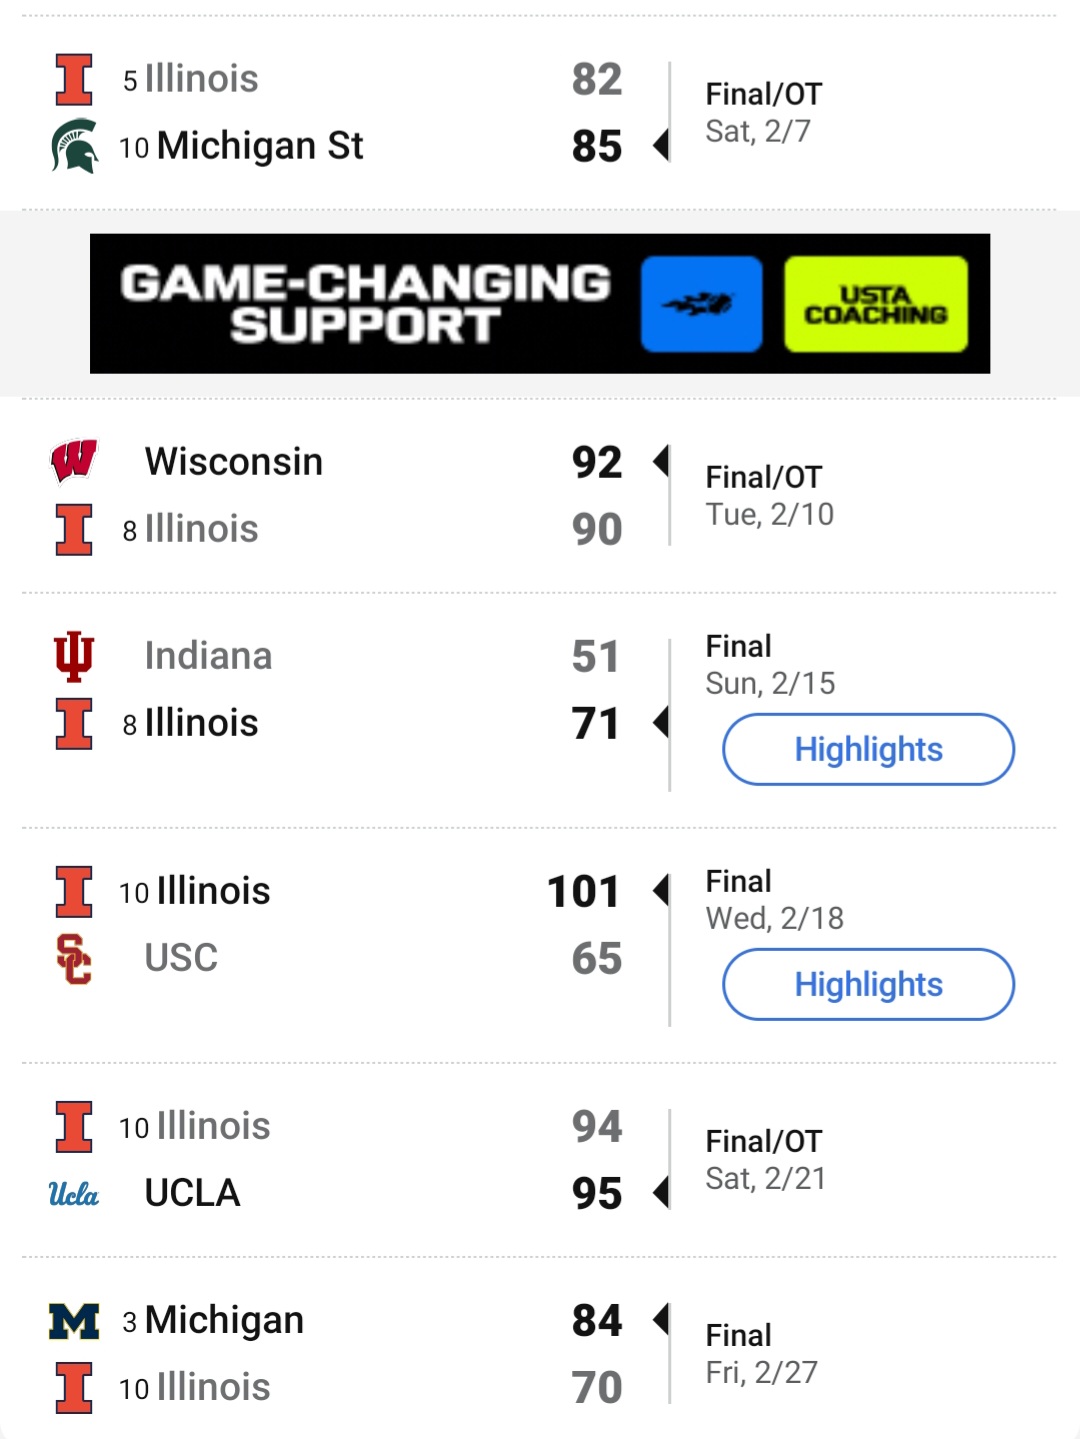
Task: Click the USC Trojans logo
Action: [x=74, y=958]
